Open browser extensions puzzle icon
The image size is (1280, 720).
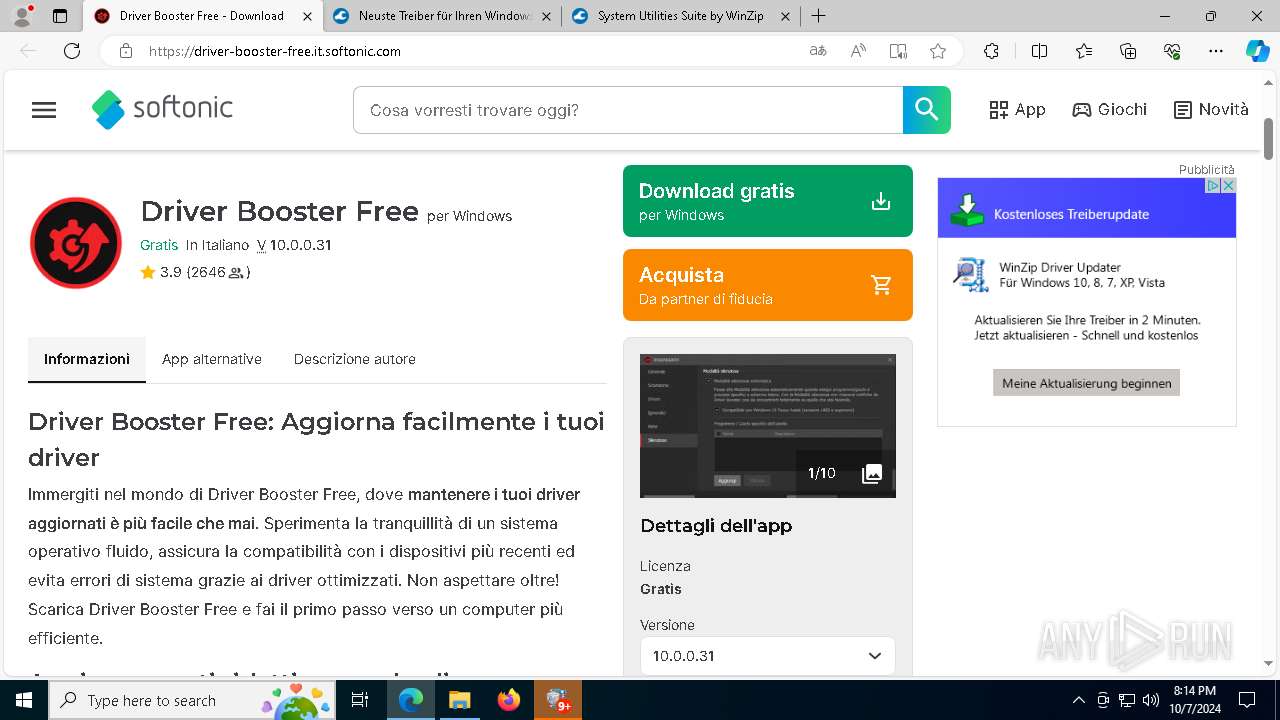[x=991, y=51]
